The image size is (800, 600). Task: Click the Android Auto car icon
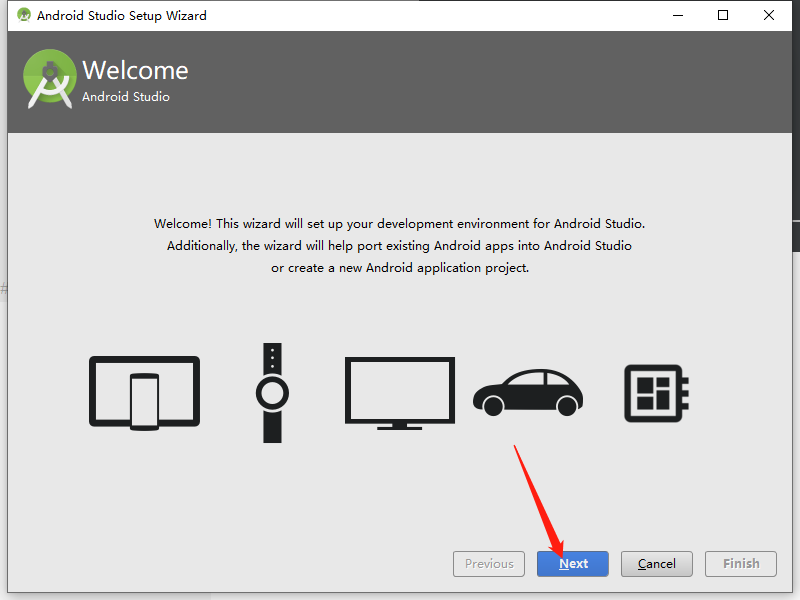click(528, 392)
